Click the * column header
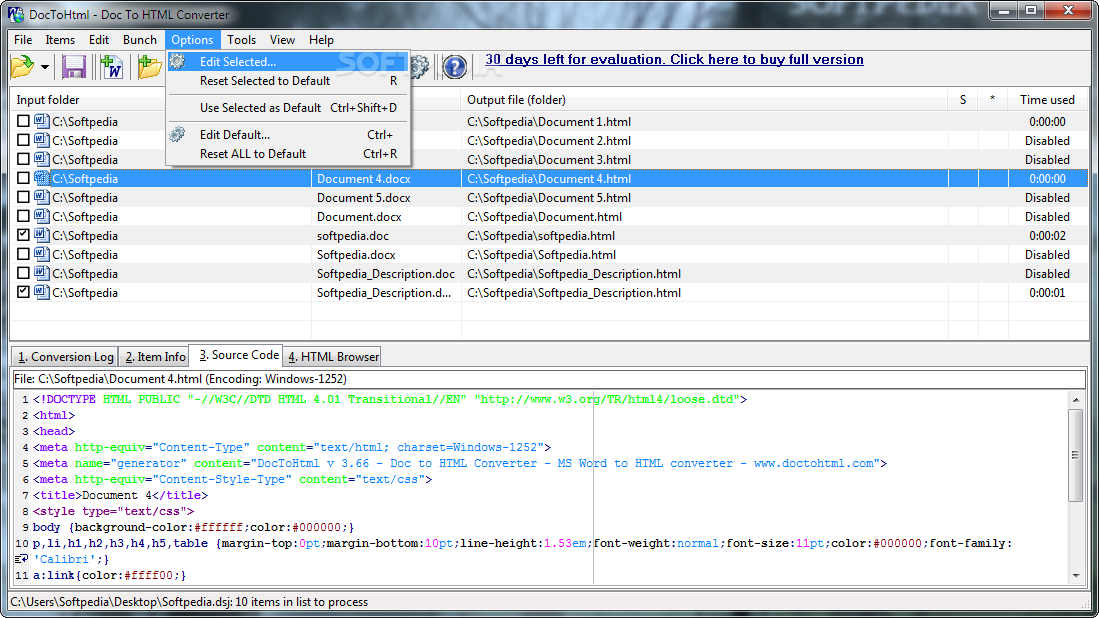This screenshot has height=618, width=1099. point(993,99)
